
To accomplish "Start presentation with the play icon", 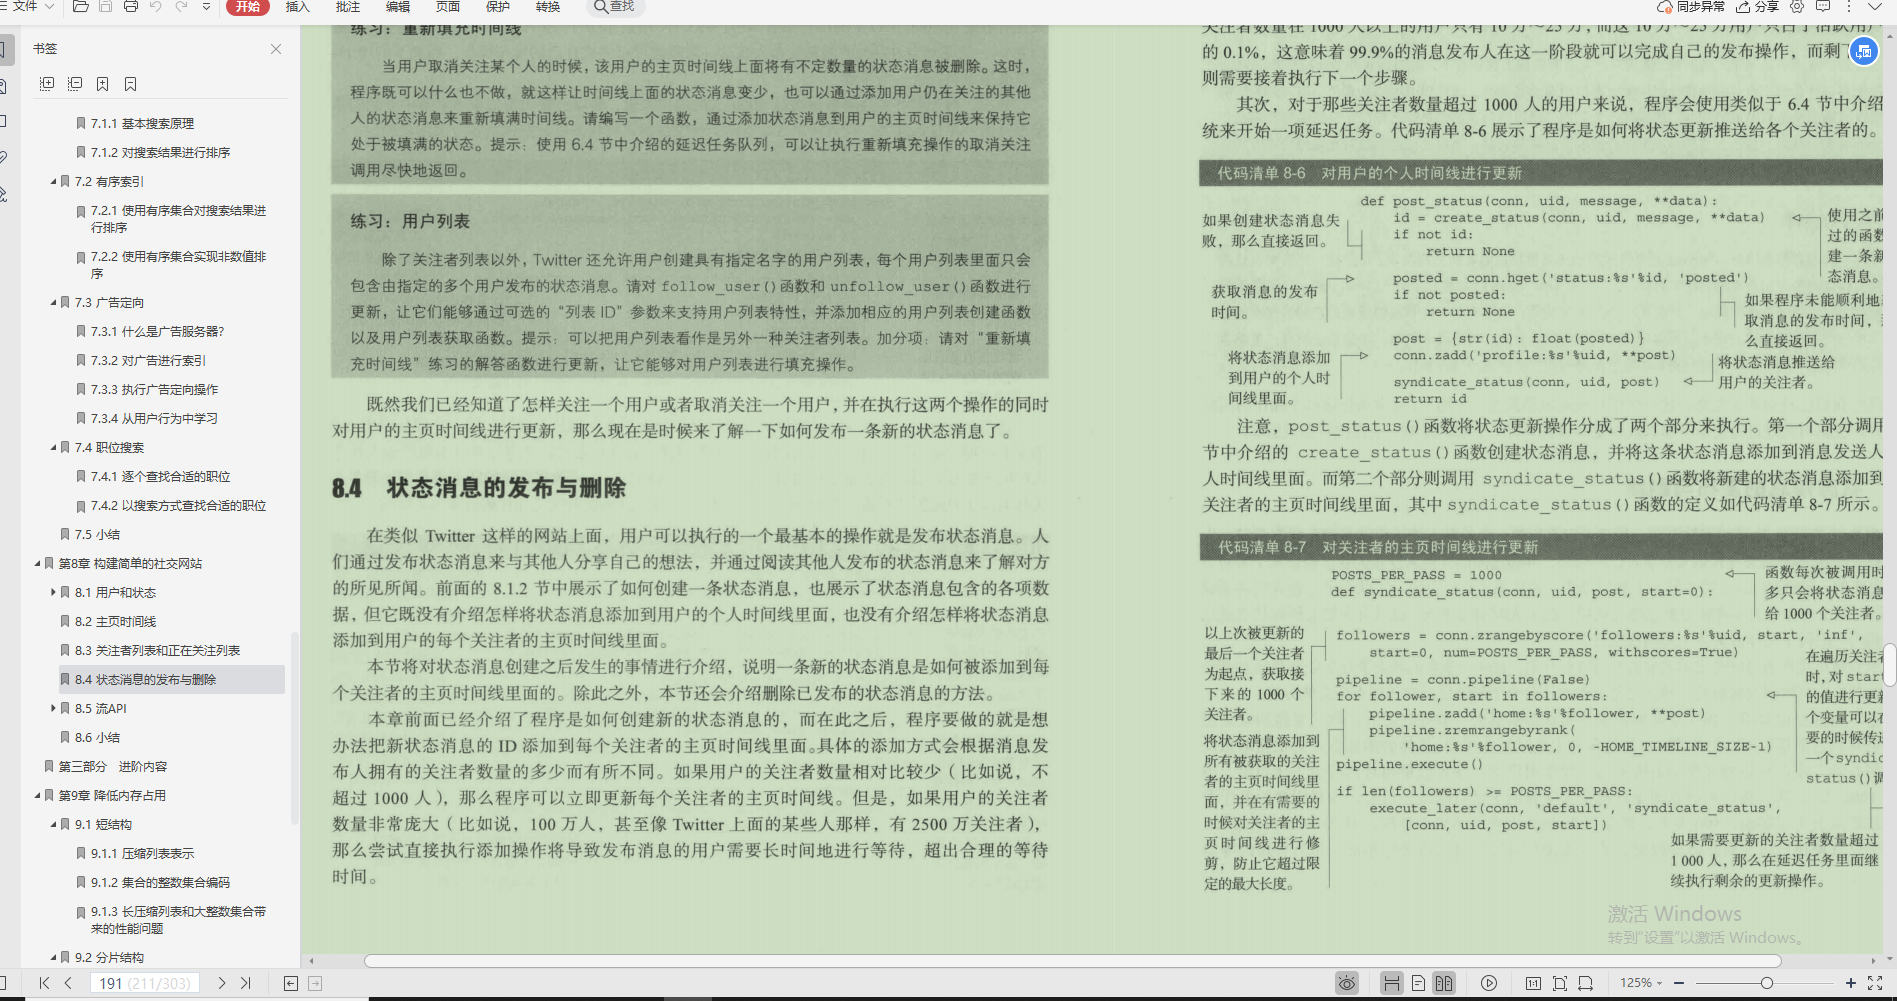I will 1489,983.
